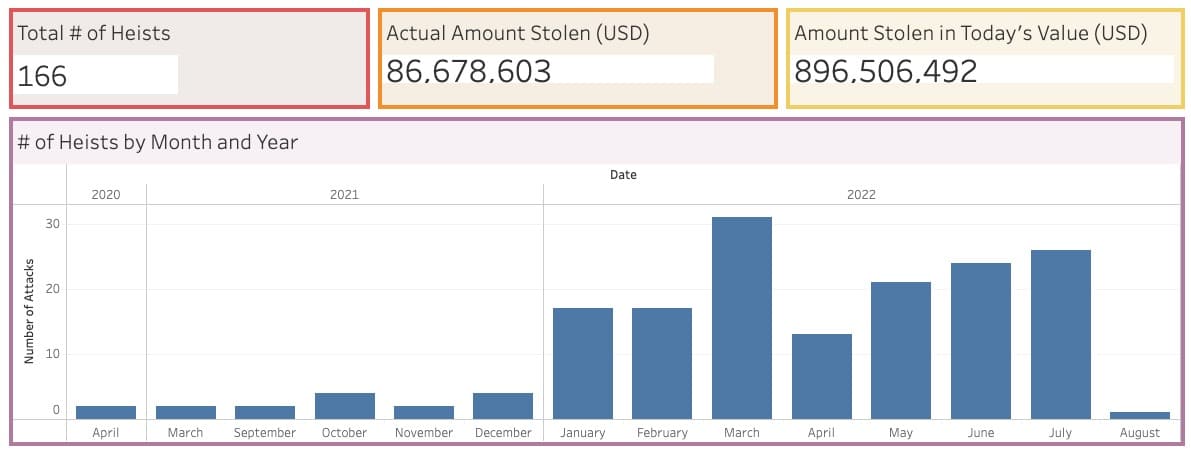Click the January 2022 bar
This screenshot has height=452, width=1191.
583,363
